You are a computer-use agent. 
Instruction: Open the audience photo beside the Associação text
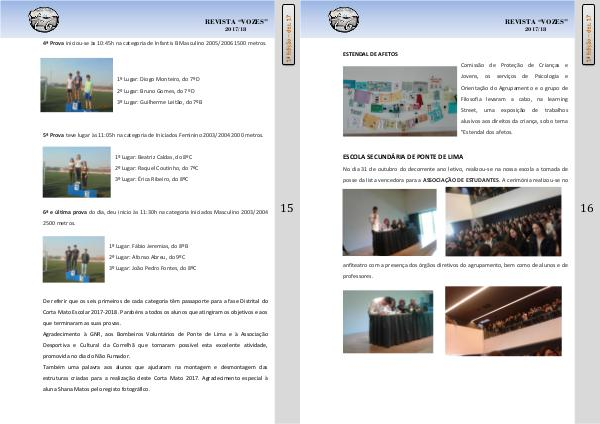pyautogui.click(x=503, y=220)
